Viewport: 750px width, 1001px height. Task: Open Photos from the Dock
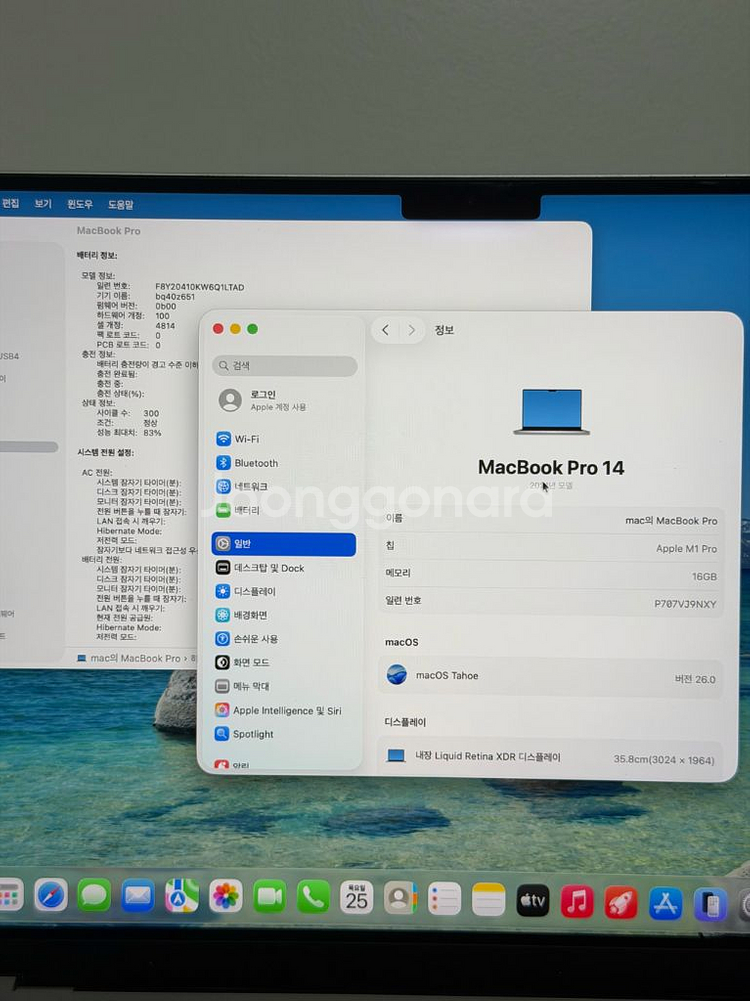[x=225, y=896]
